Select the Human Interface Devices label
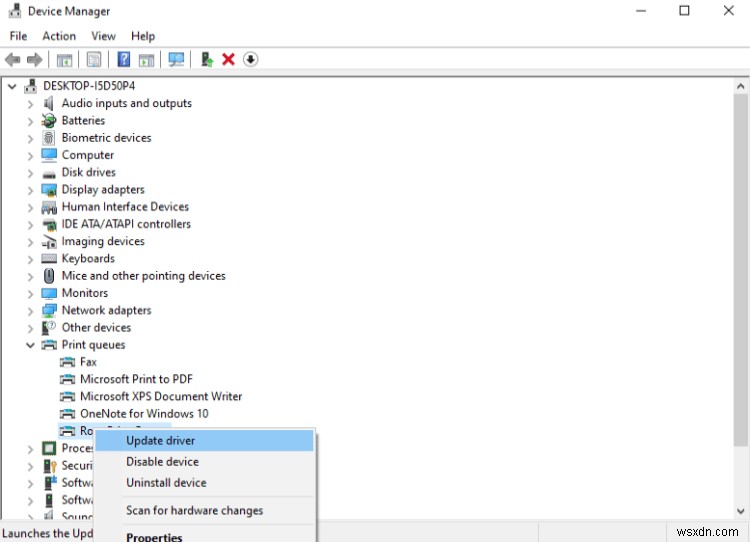This screenshot has width=750, height=542. pos(125,207)
